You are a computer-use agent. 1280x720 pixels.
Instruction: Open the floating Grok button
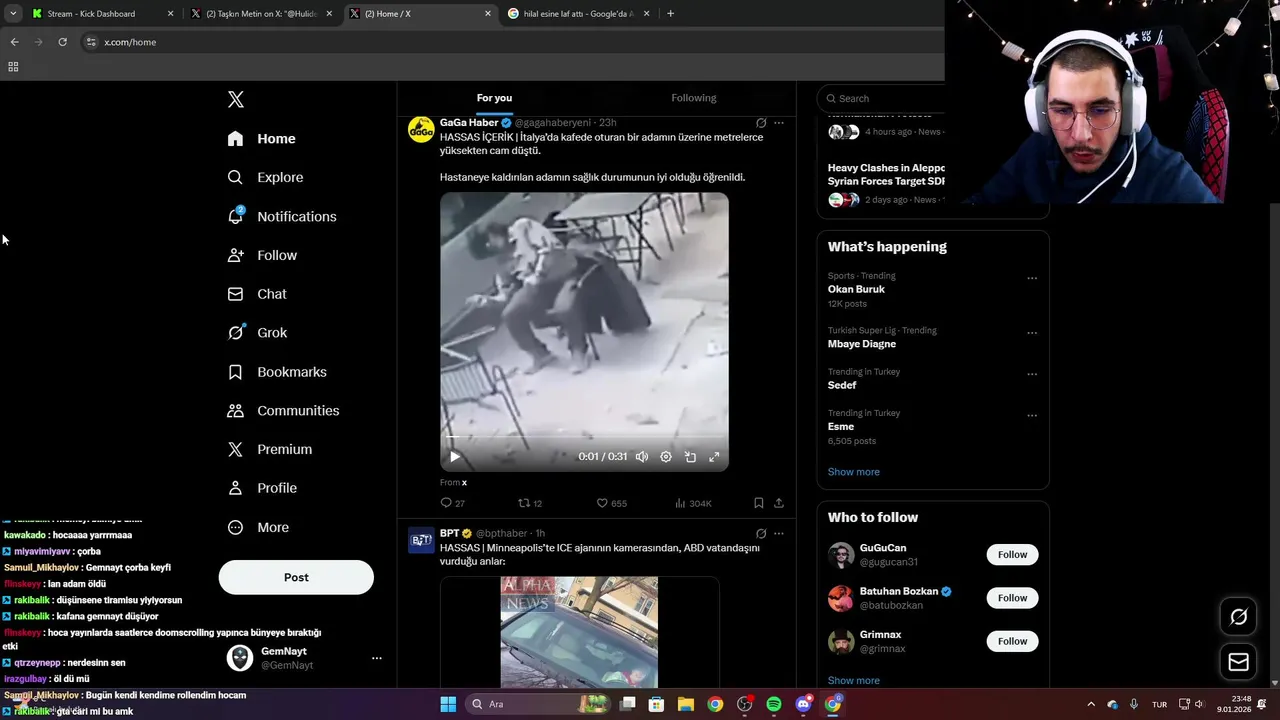pyautogui.click(x=1238, y=617)
